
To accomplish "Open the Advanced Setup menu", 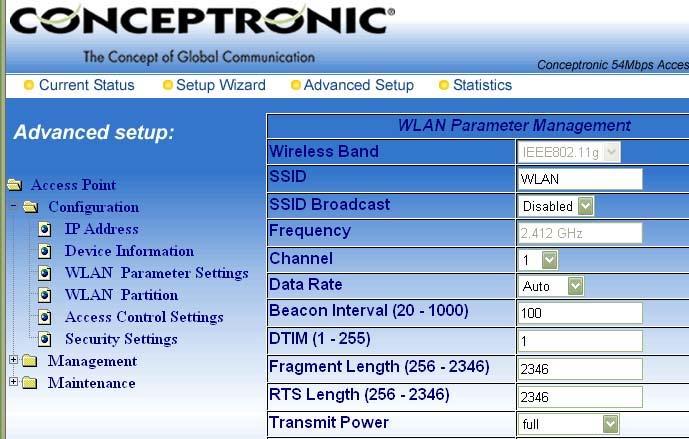I will 359,85.
